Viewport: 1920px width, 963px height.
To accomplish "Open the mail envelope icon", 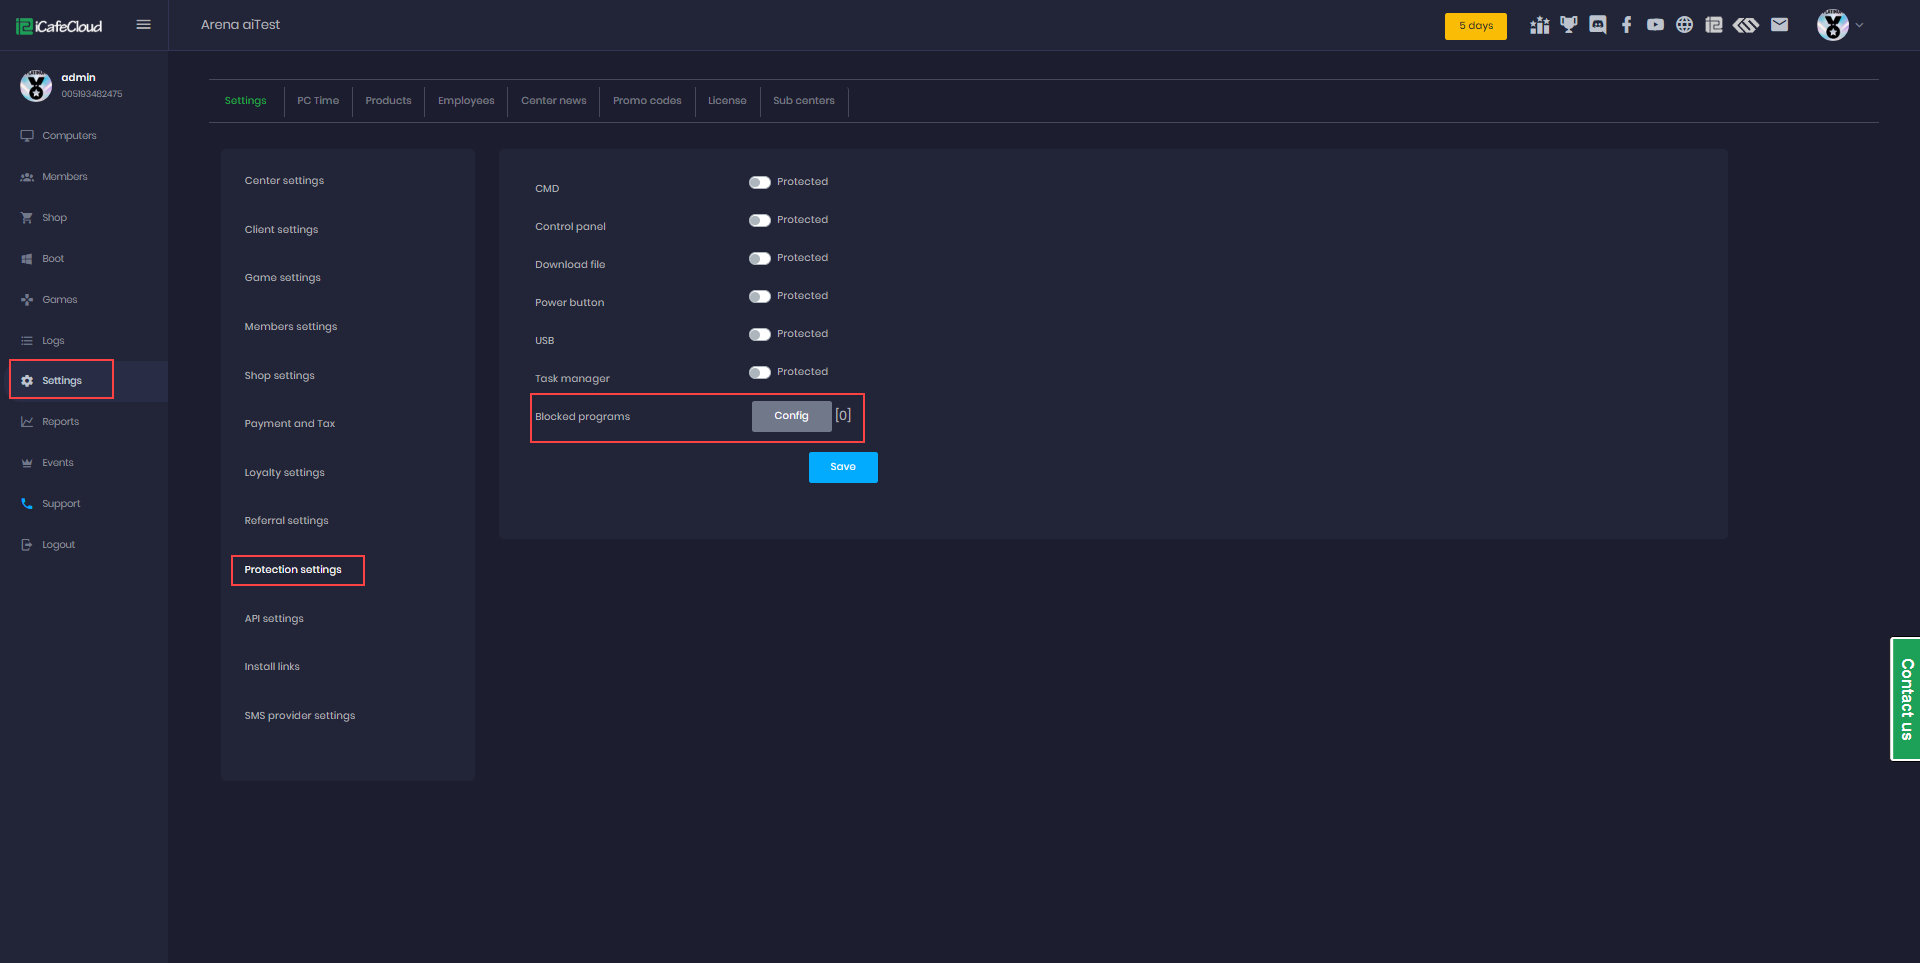I will pyautogui.click(x=1779, y=25).
